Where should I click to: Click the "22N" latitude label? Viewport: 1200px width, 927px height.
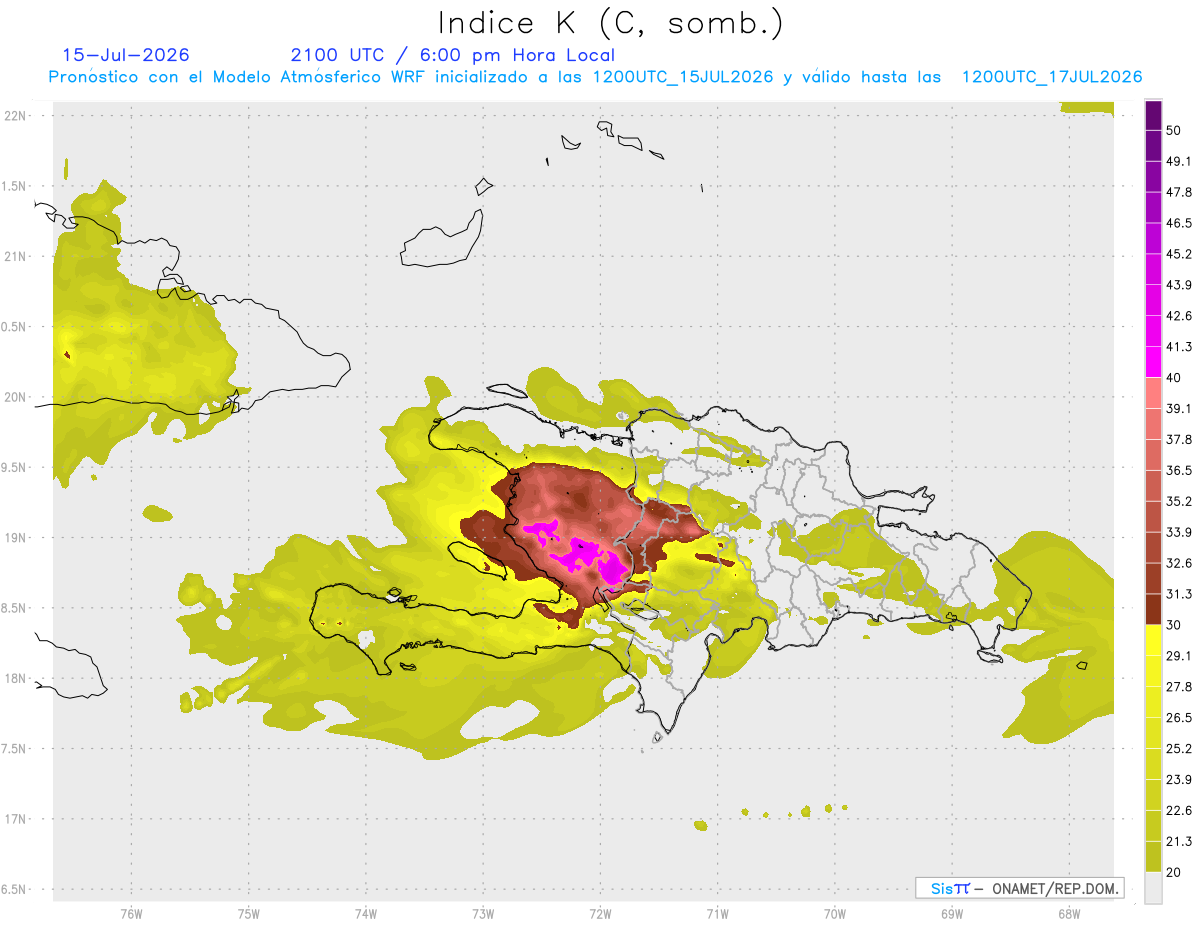(x=17, y=115)
